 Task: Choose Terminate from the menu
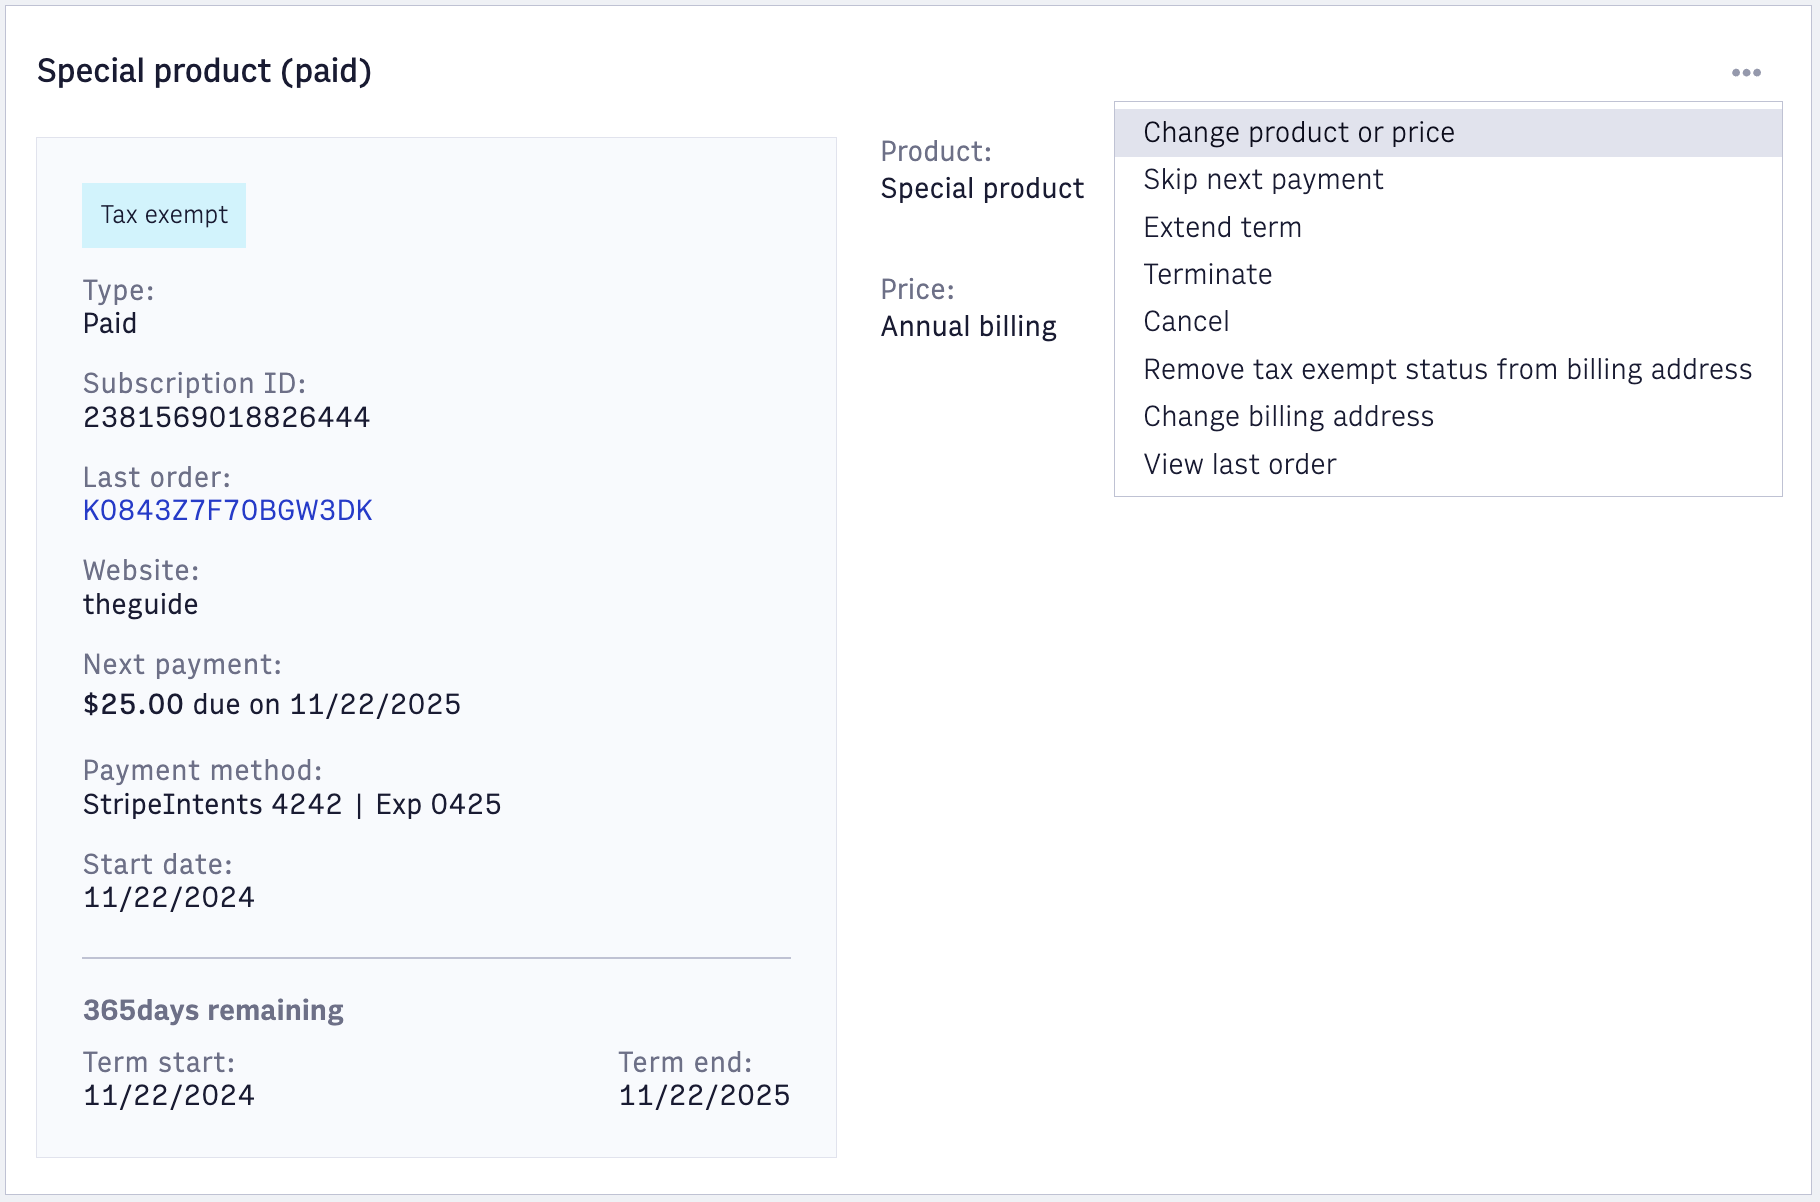click(x=1448, y=275)
